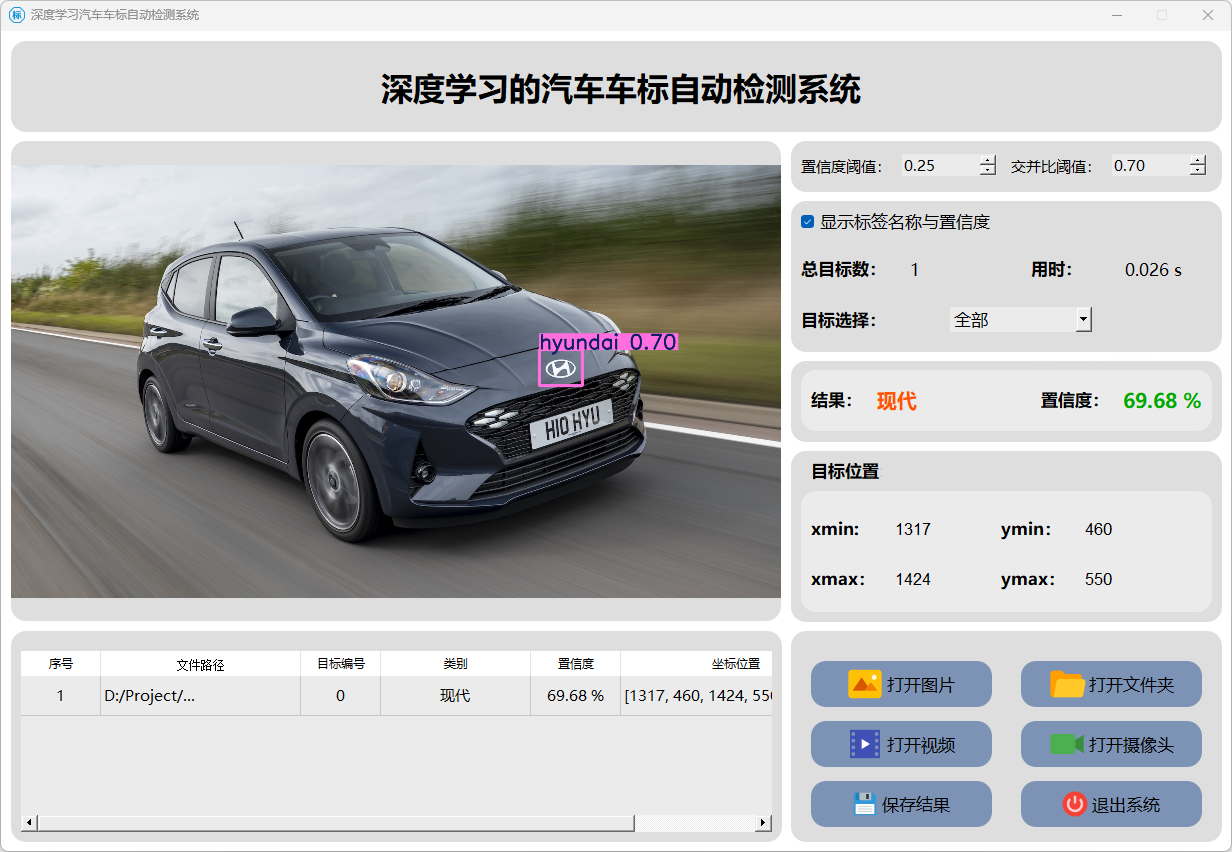This screenshot has height=852, width=1232.
Task: Click the folder icon on 打开文件夹 button
Action: click(x=1067, y=684)
